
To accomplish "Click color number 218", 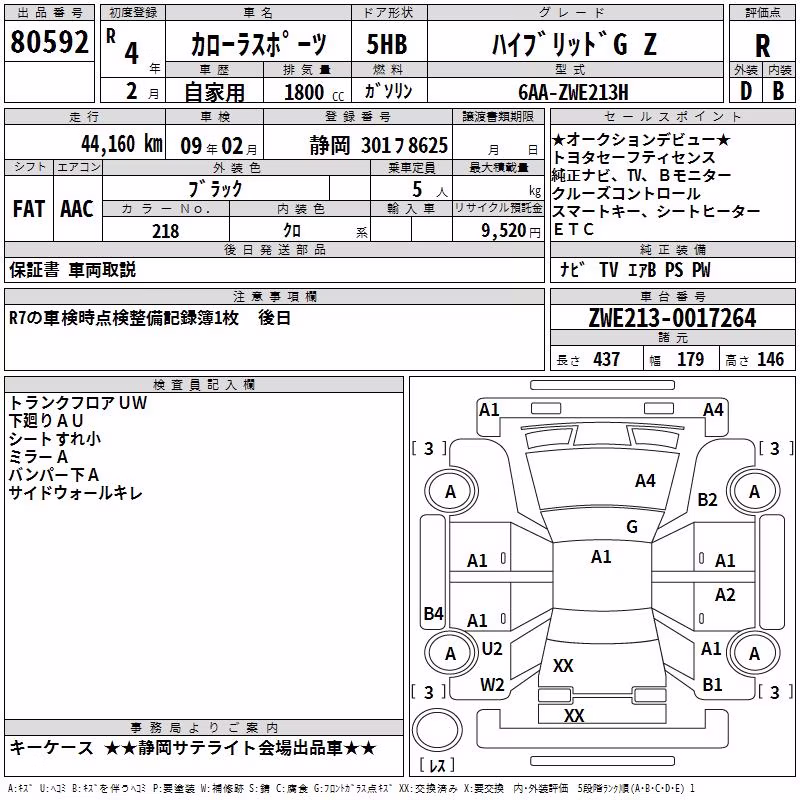I will (165, 231).
